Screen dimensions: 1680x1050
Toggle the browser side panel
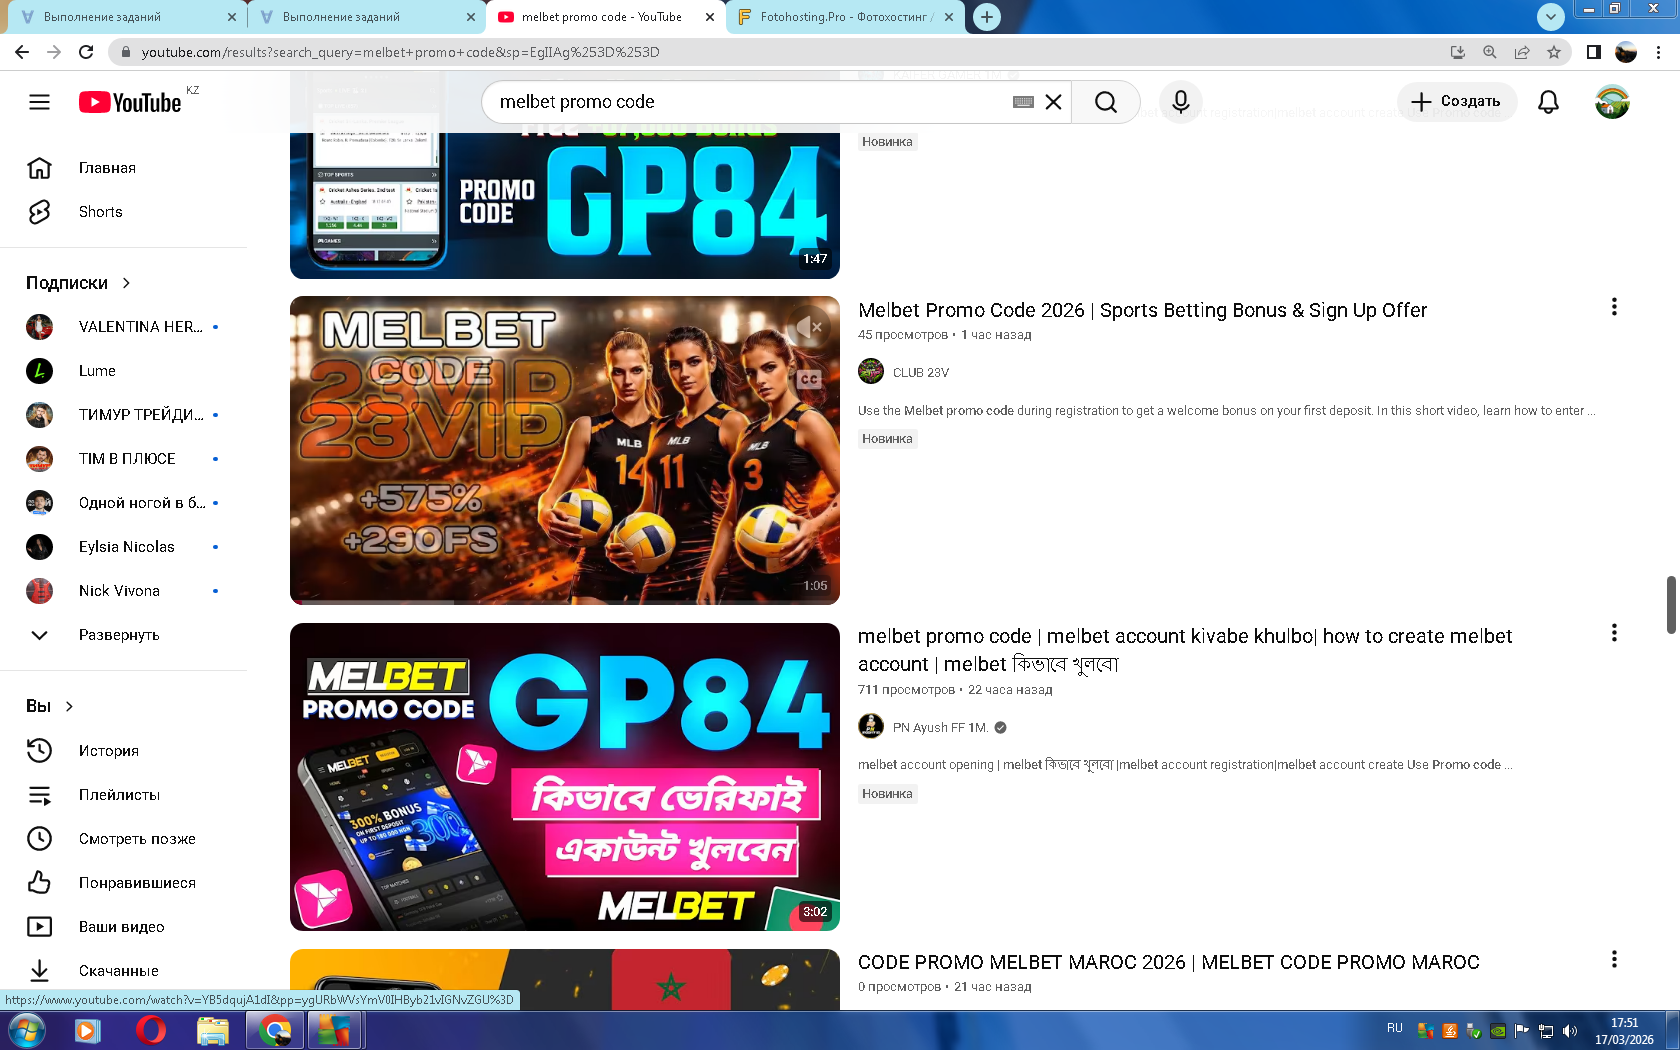click(1594, 52)
